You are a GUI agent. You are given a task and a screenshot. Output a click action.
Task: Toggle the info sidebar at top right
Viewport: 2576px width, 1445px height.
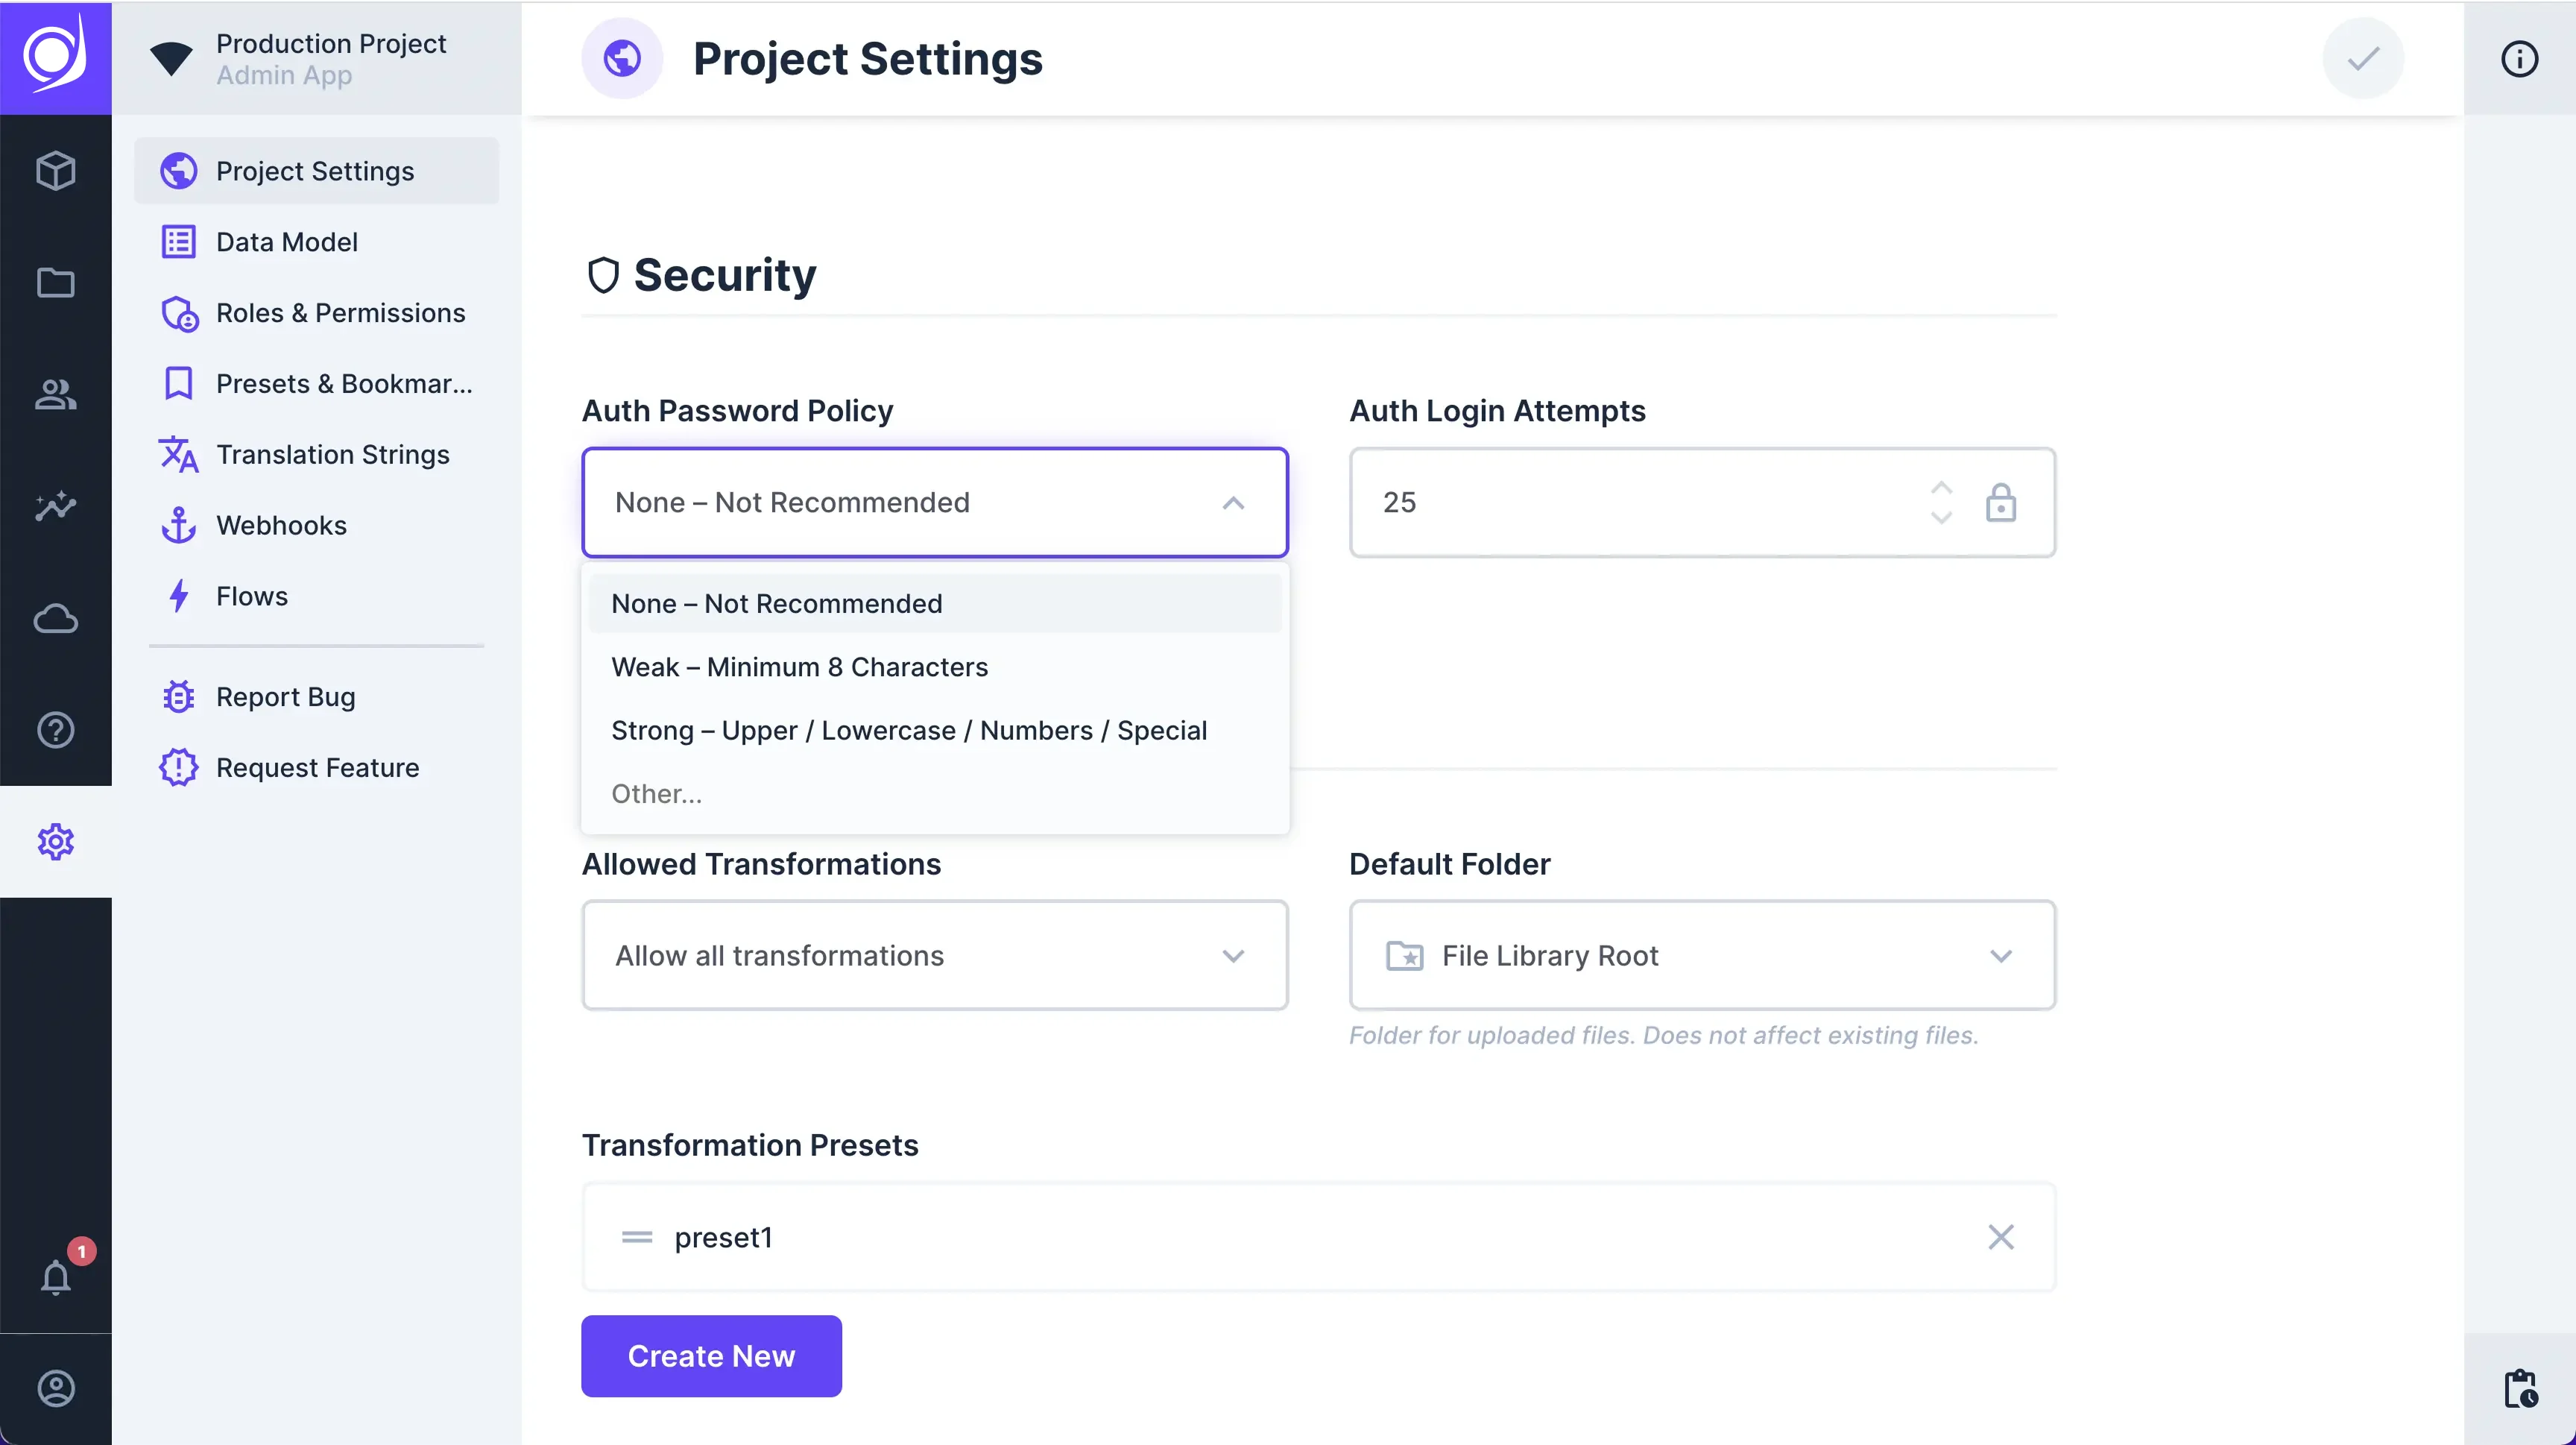click(x=2519, y=58)
